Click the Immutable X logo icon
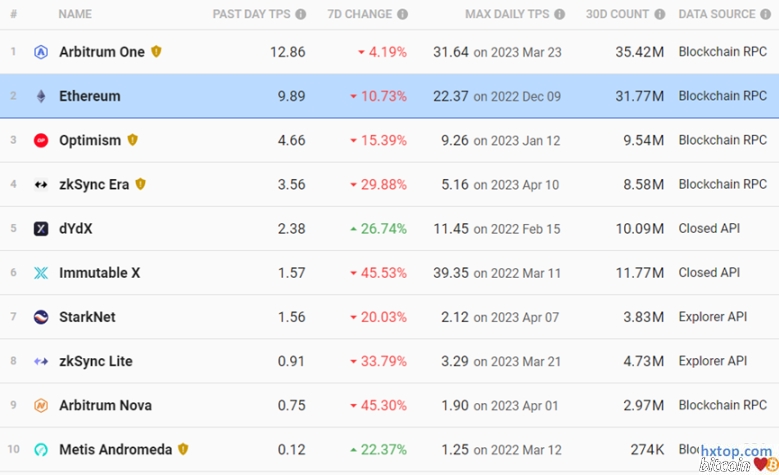Viewport: 779px width, 475px height. (41, 273)
